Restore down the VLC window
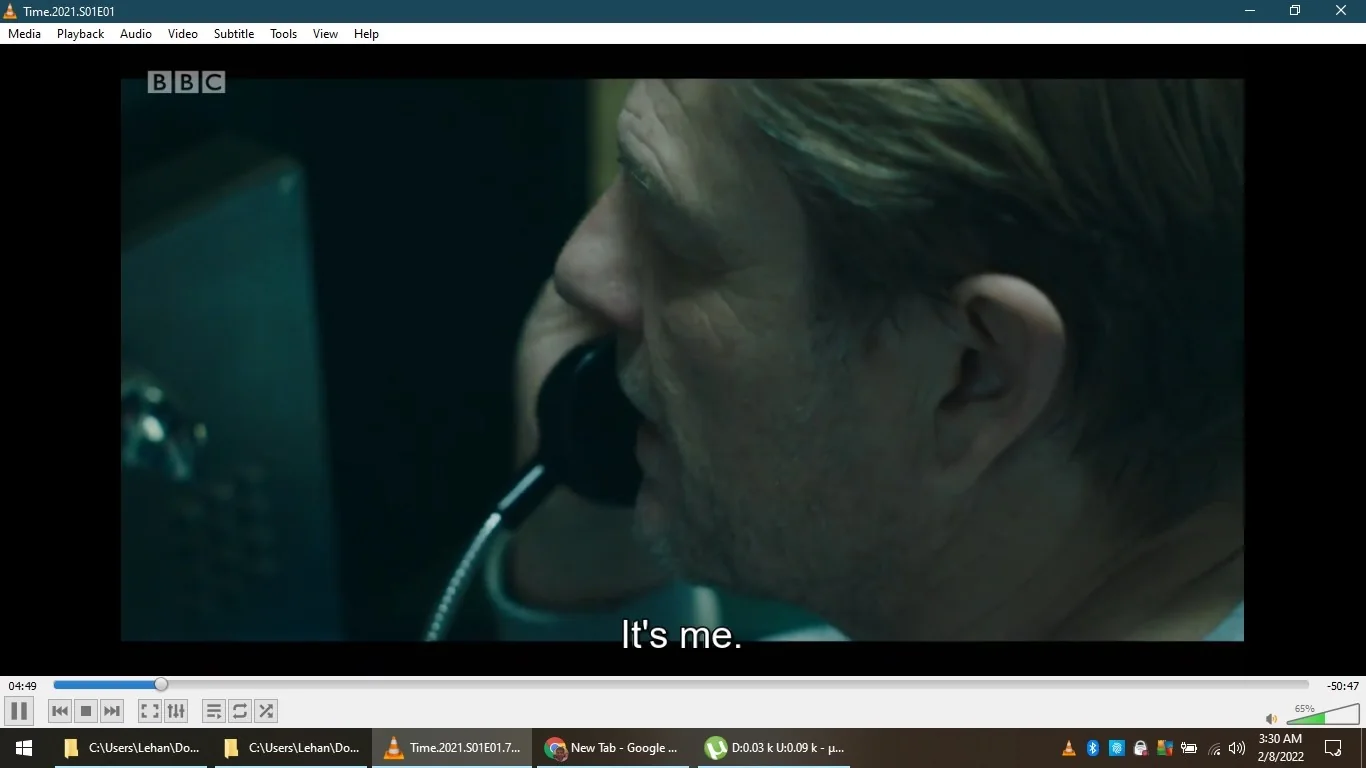The height and width of the screenshot is (768, 1366). [1295, 11]
